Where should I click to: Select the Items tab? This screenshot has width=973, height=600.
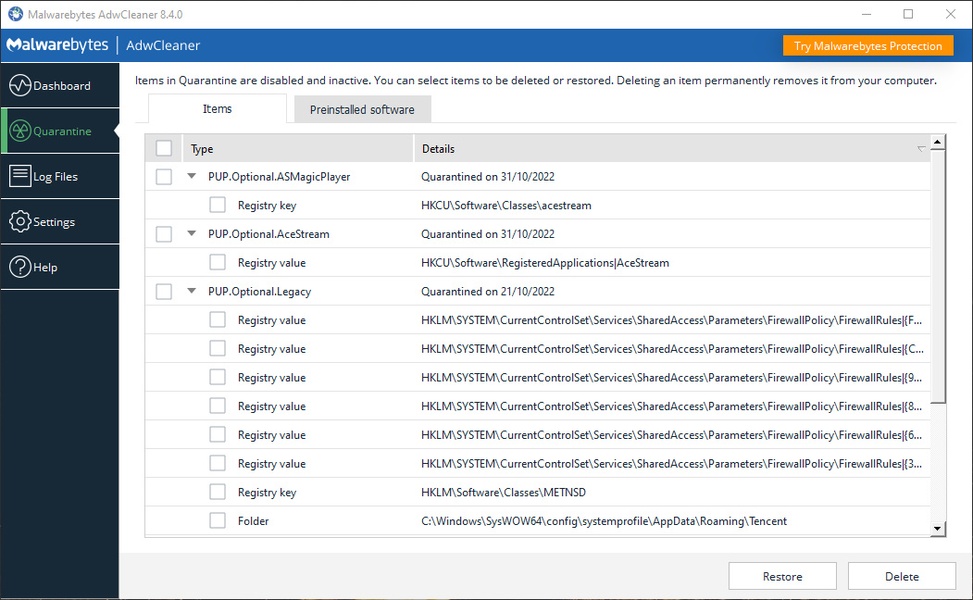tap(217, 109)
